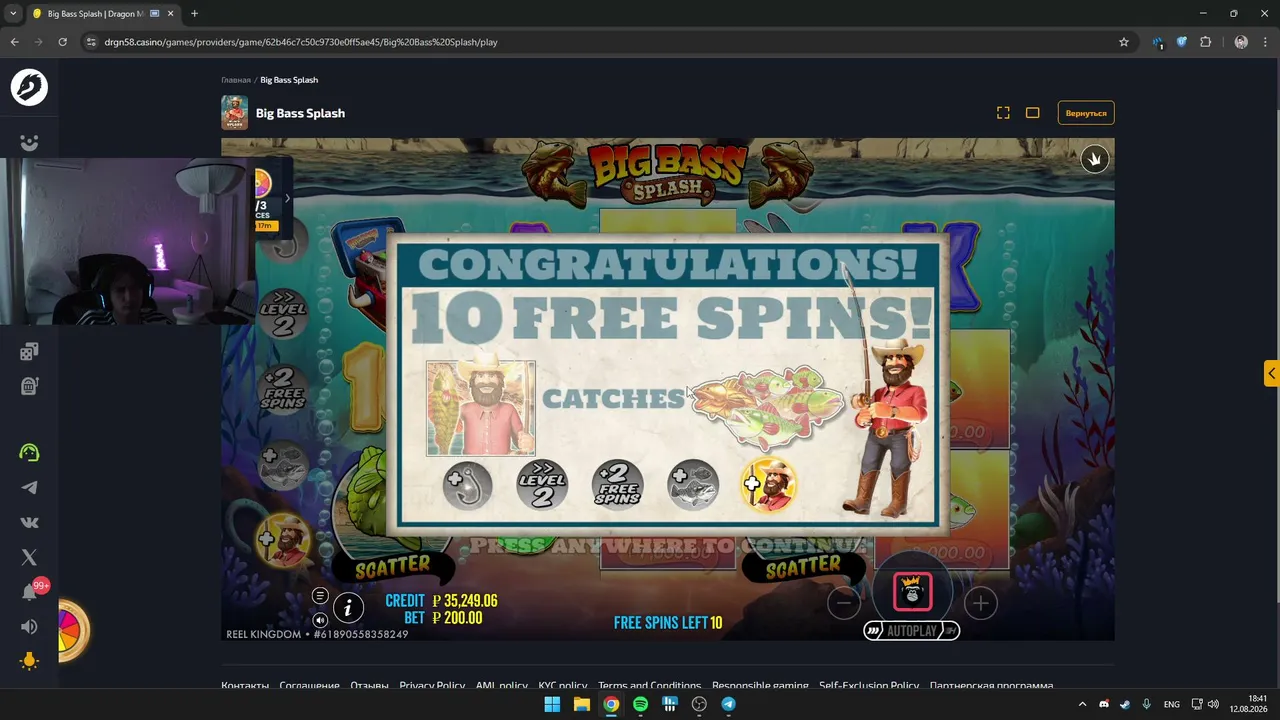The image size is (1280, 720).
Task: Toggle the light theme bulb icon
Action: (29, 661)
